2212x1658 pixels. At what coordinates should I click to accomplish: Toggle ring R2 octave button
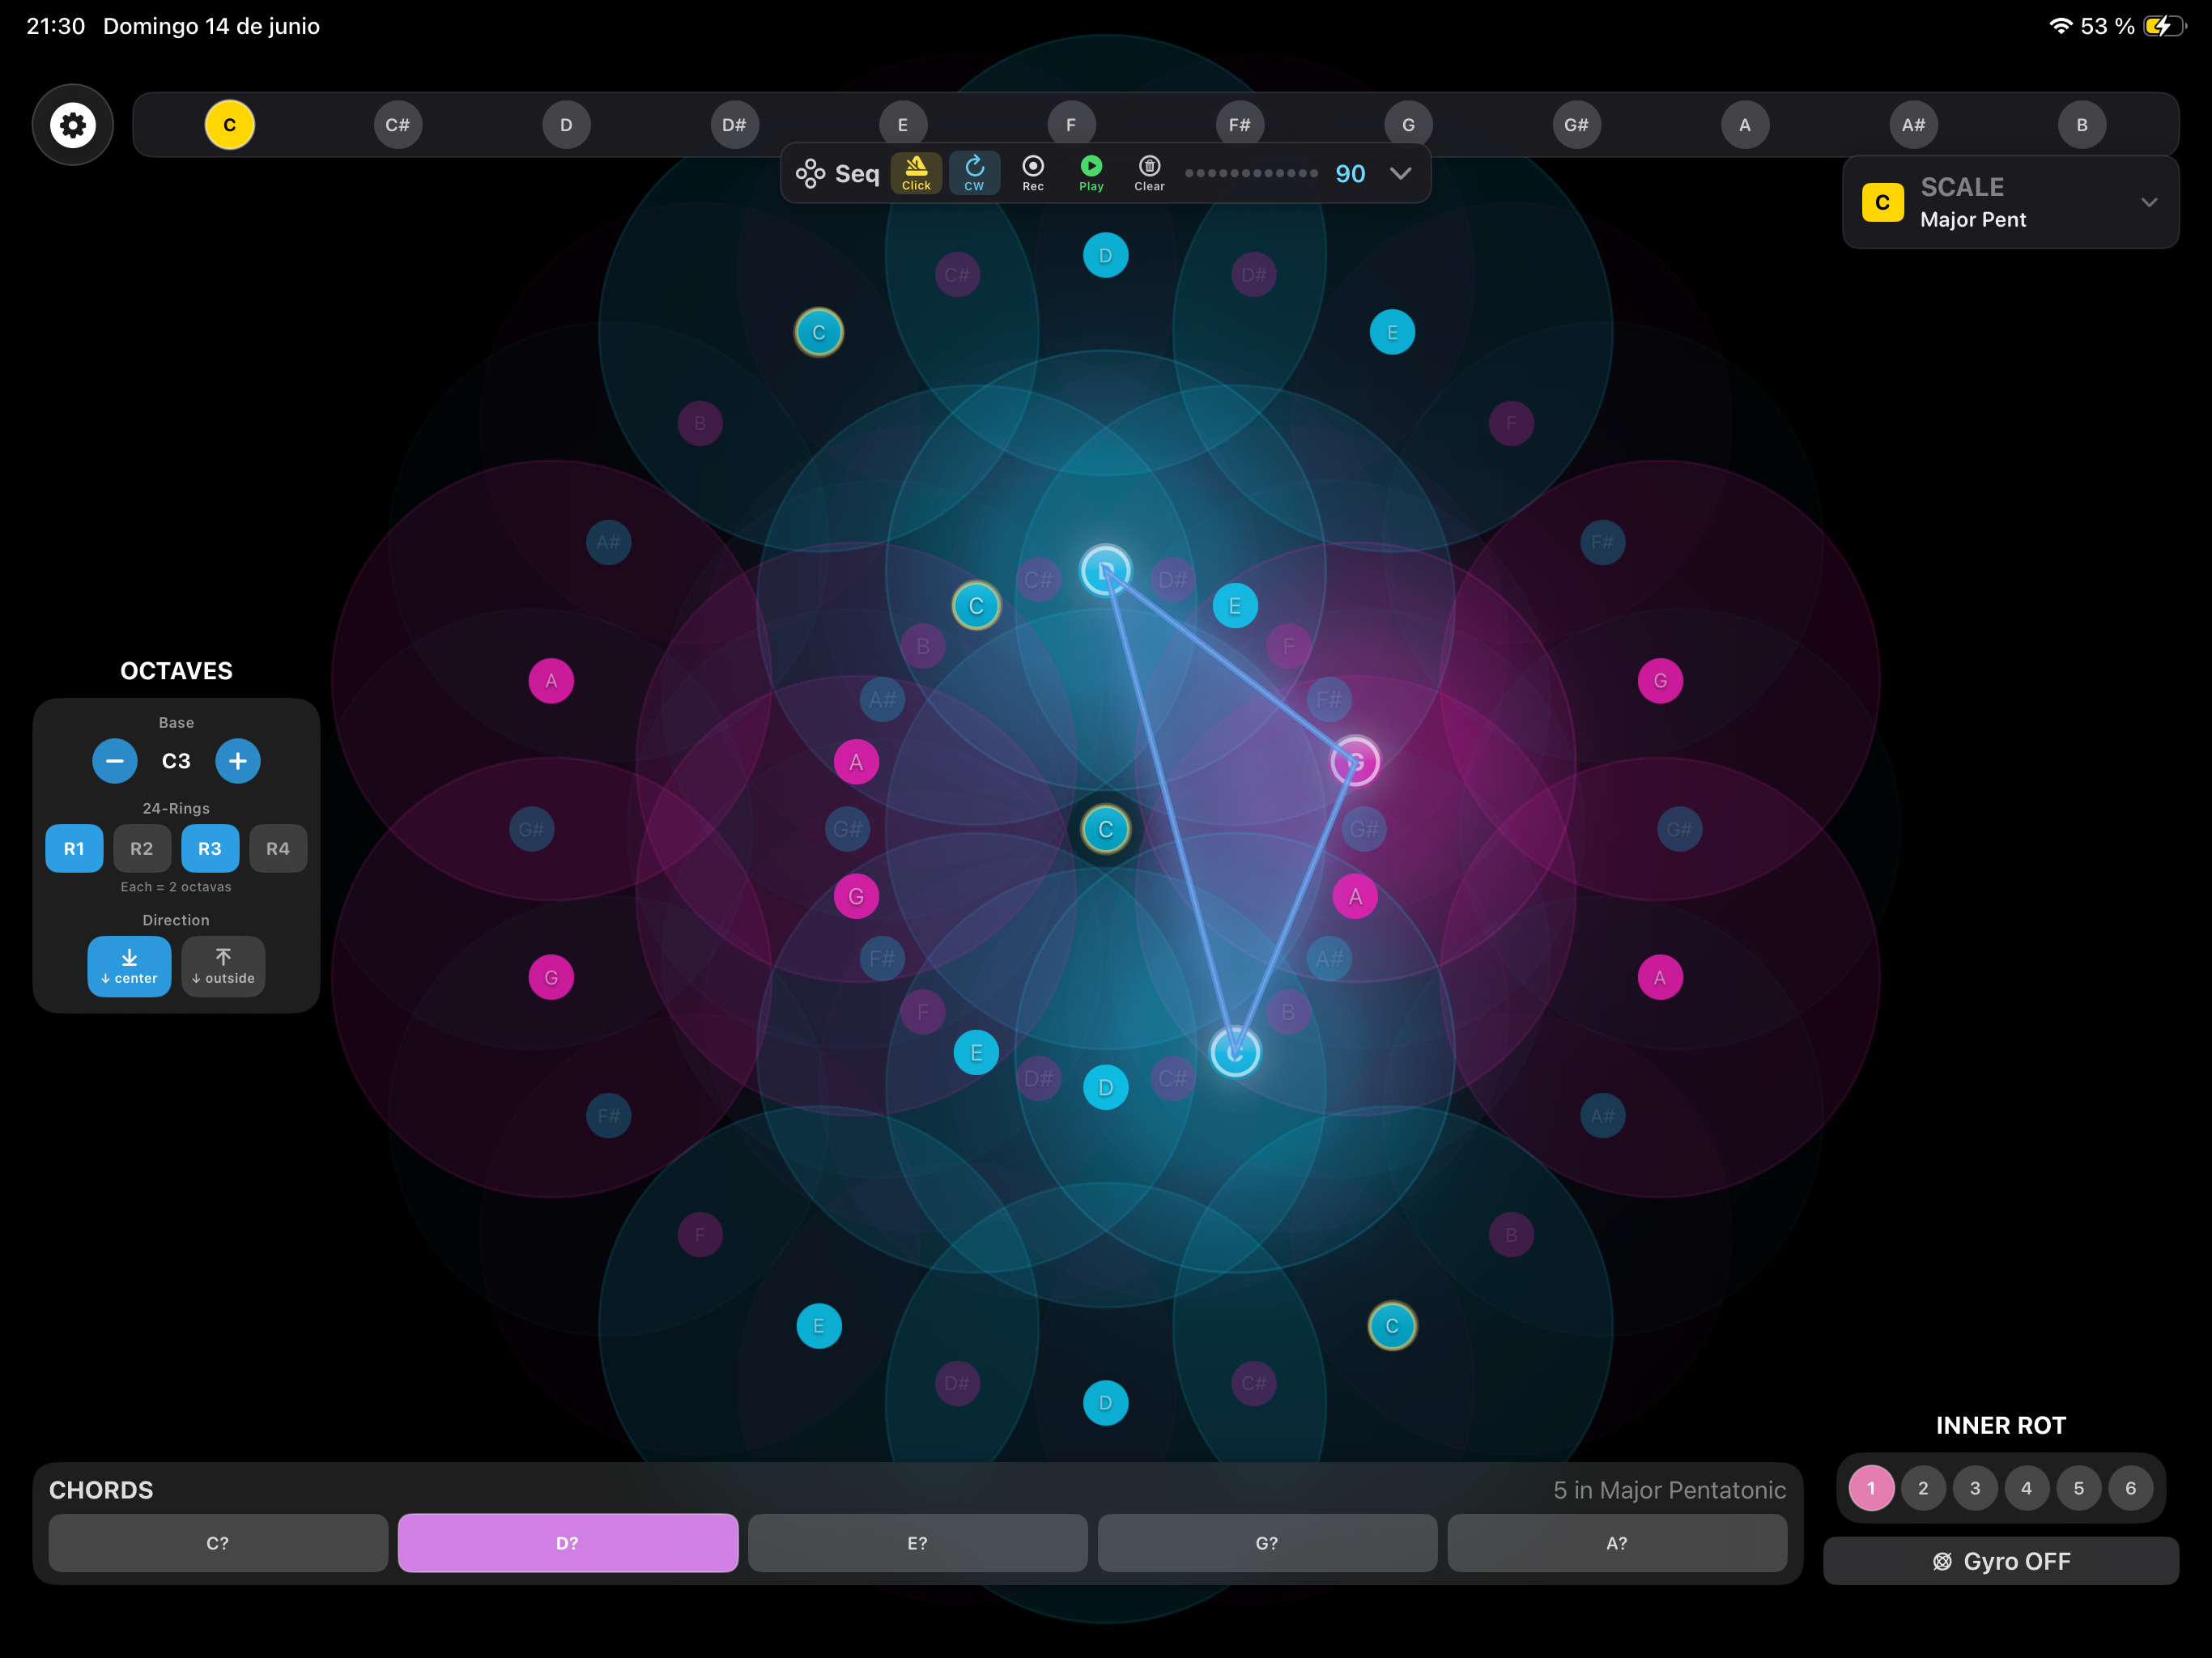(x=142, y=849)
